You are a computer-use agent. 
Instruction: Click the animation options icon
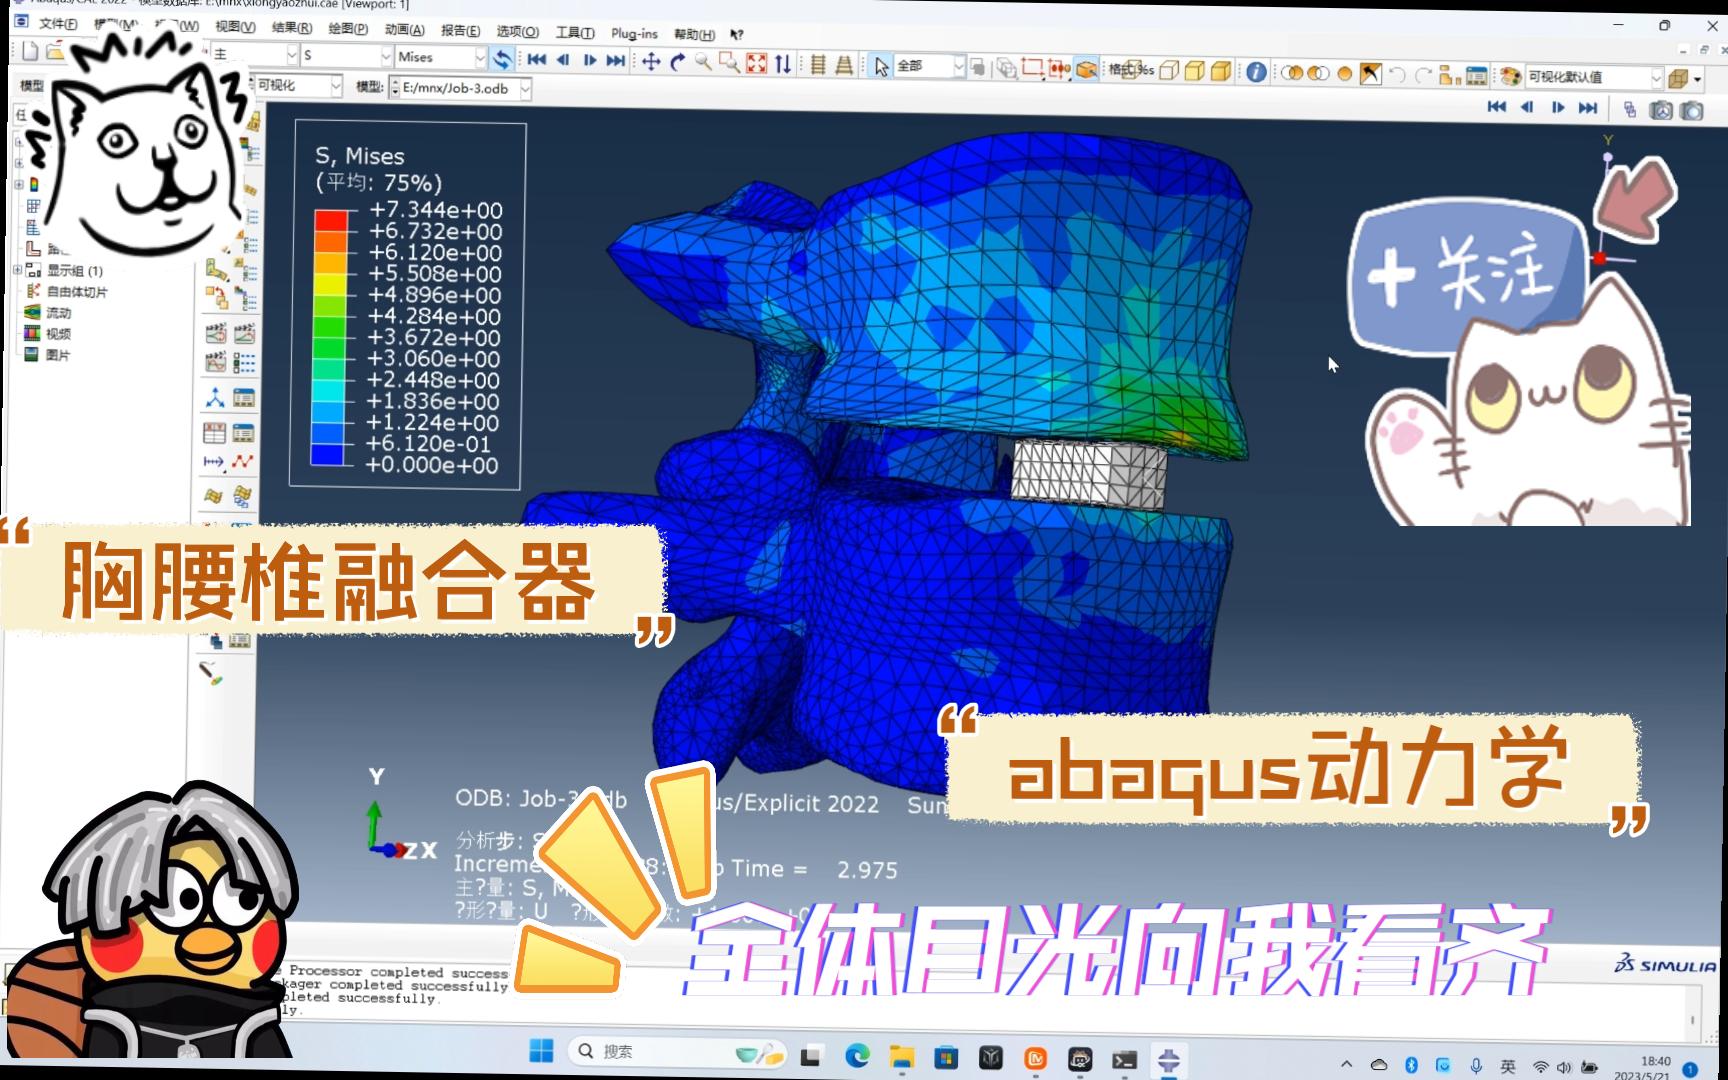pos(243,363)
